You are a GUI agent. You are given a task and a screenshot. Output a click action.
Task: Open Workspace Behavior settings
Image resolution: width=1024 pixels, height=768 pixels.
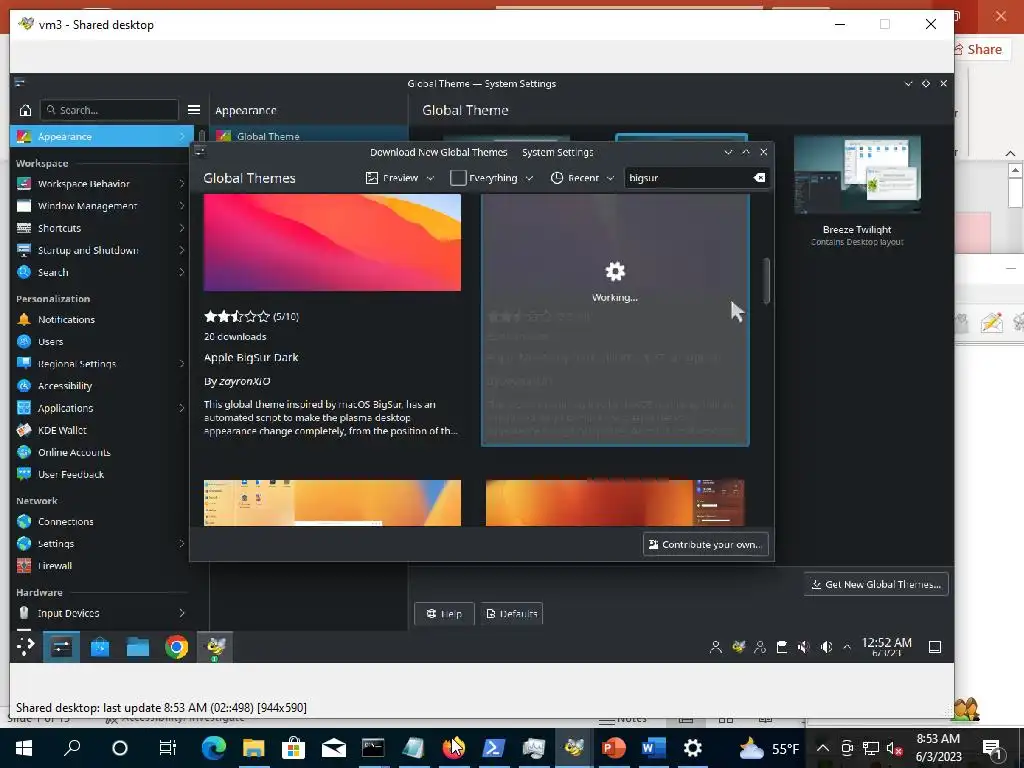click(x=102, y=184)
